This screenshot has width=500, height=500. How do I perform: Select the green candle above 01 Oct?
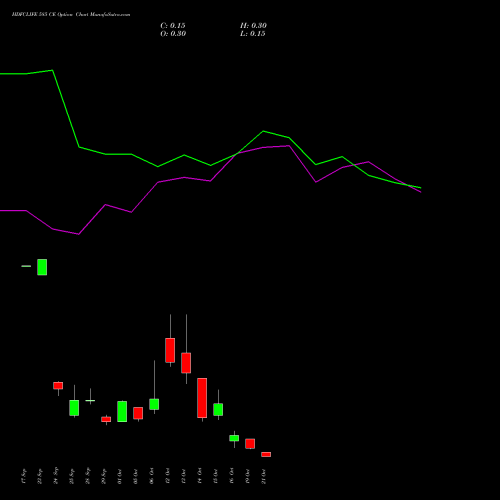122,411
